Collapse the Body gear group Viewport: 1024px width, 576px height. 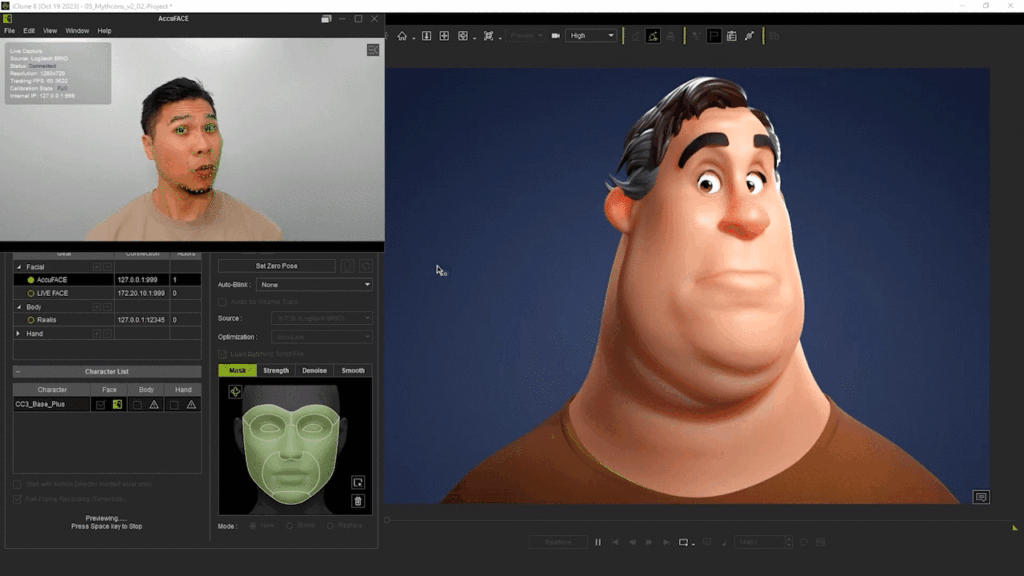(18, 307)
